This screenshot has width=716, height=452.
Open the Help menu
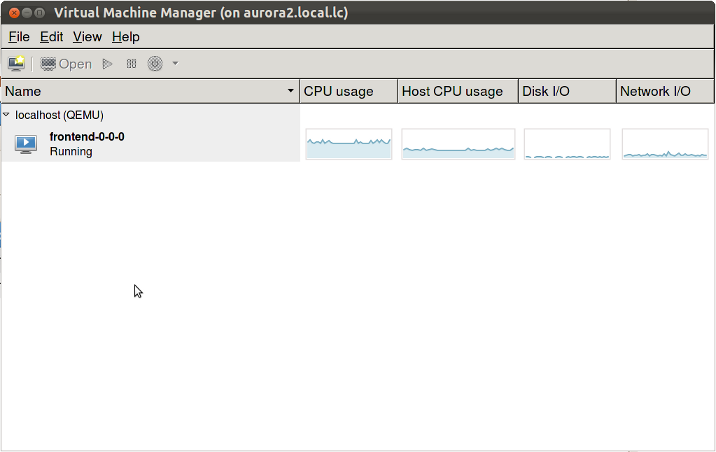[126, 37]
